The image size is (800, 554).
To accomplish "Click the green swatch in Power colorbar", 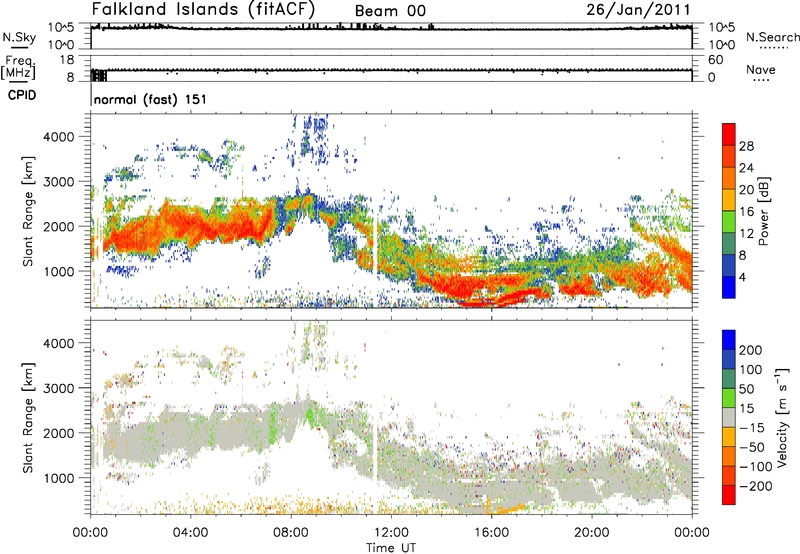I will coord(729,221).
